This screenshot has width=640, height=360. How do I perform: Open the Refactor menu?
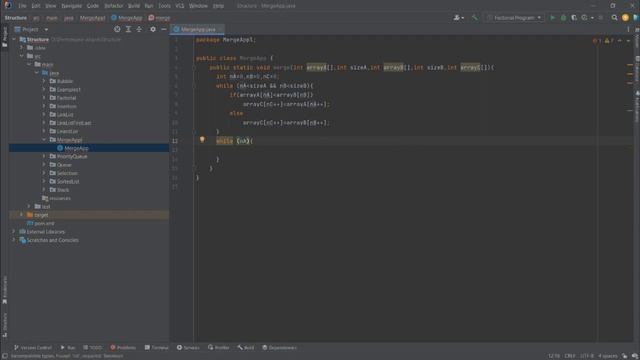(113, 6)
